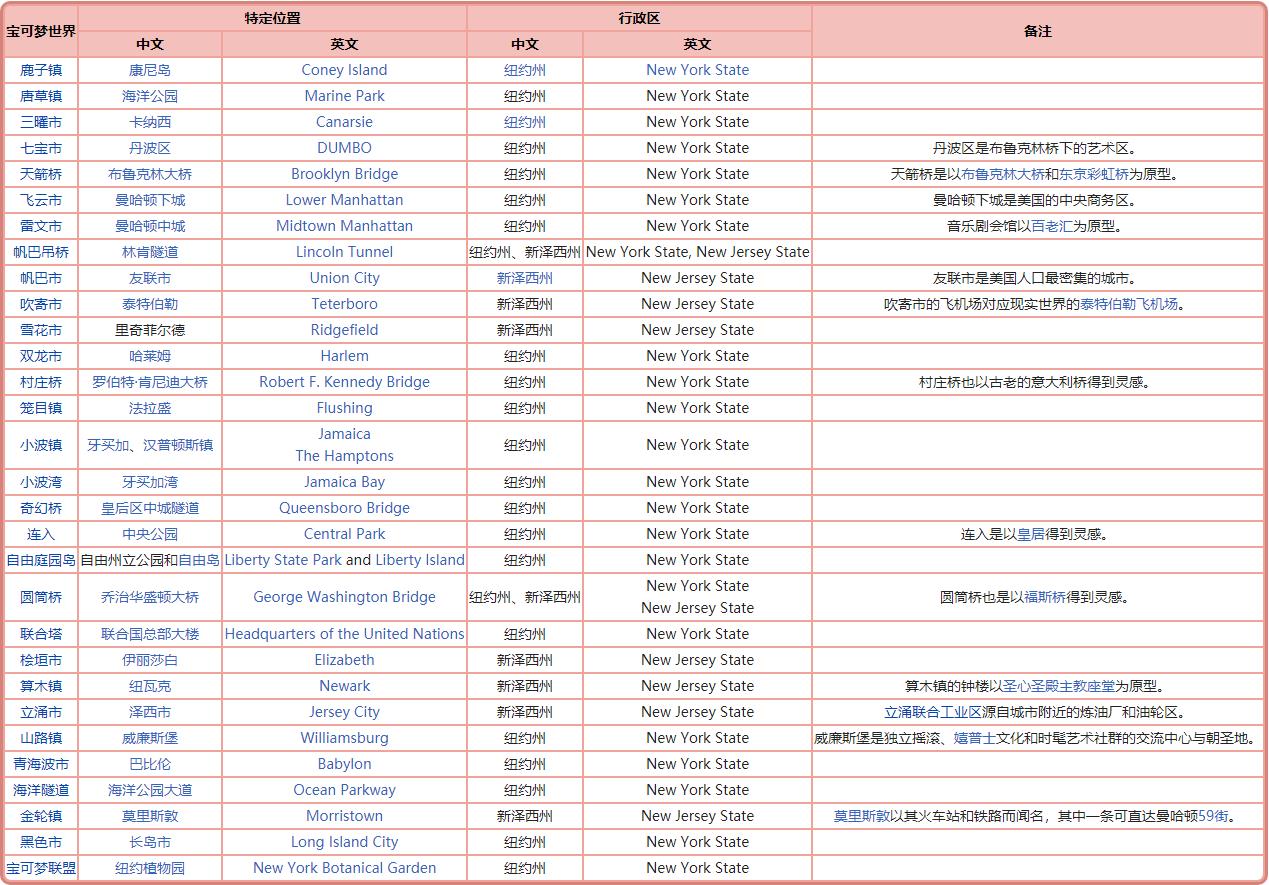Click the DUMBO link
Image resolution: width=1269 pixels, height=885 pixels.
[x=344, y=148]
